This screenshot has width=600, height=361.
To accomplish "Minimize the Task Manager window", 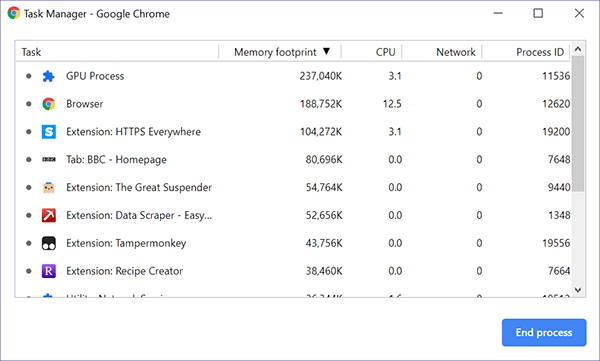I will [498, 13].
